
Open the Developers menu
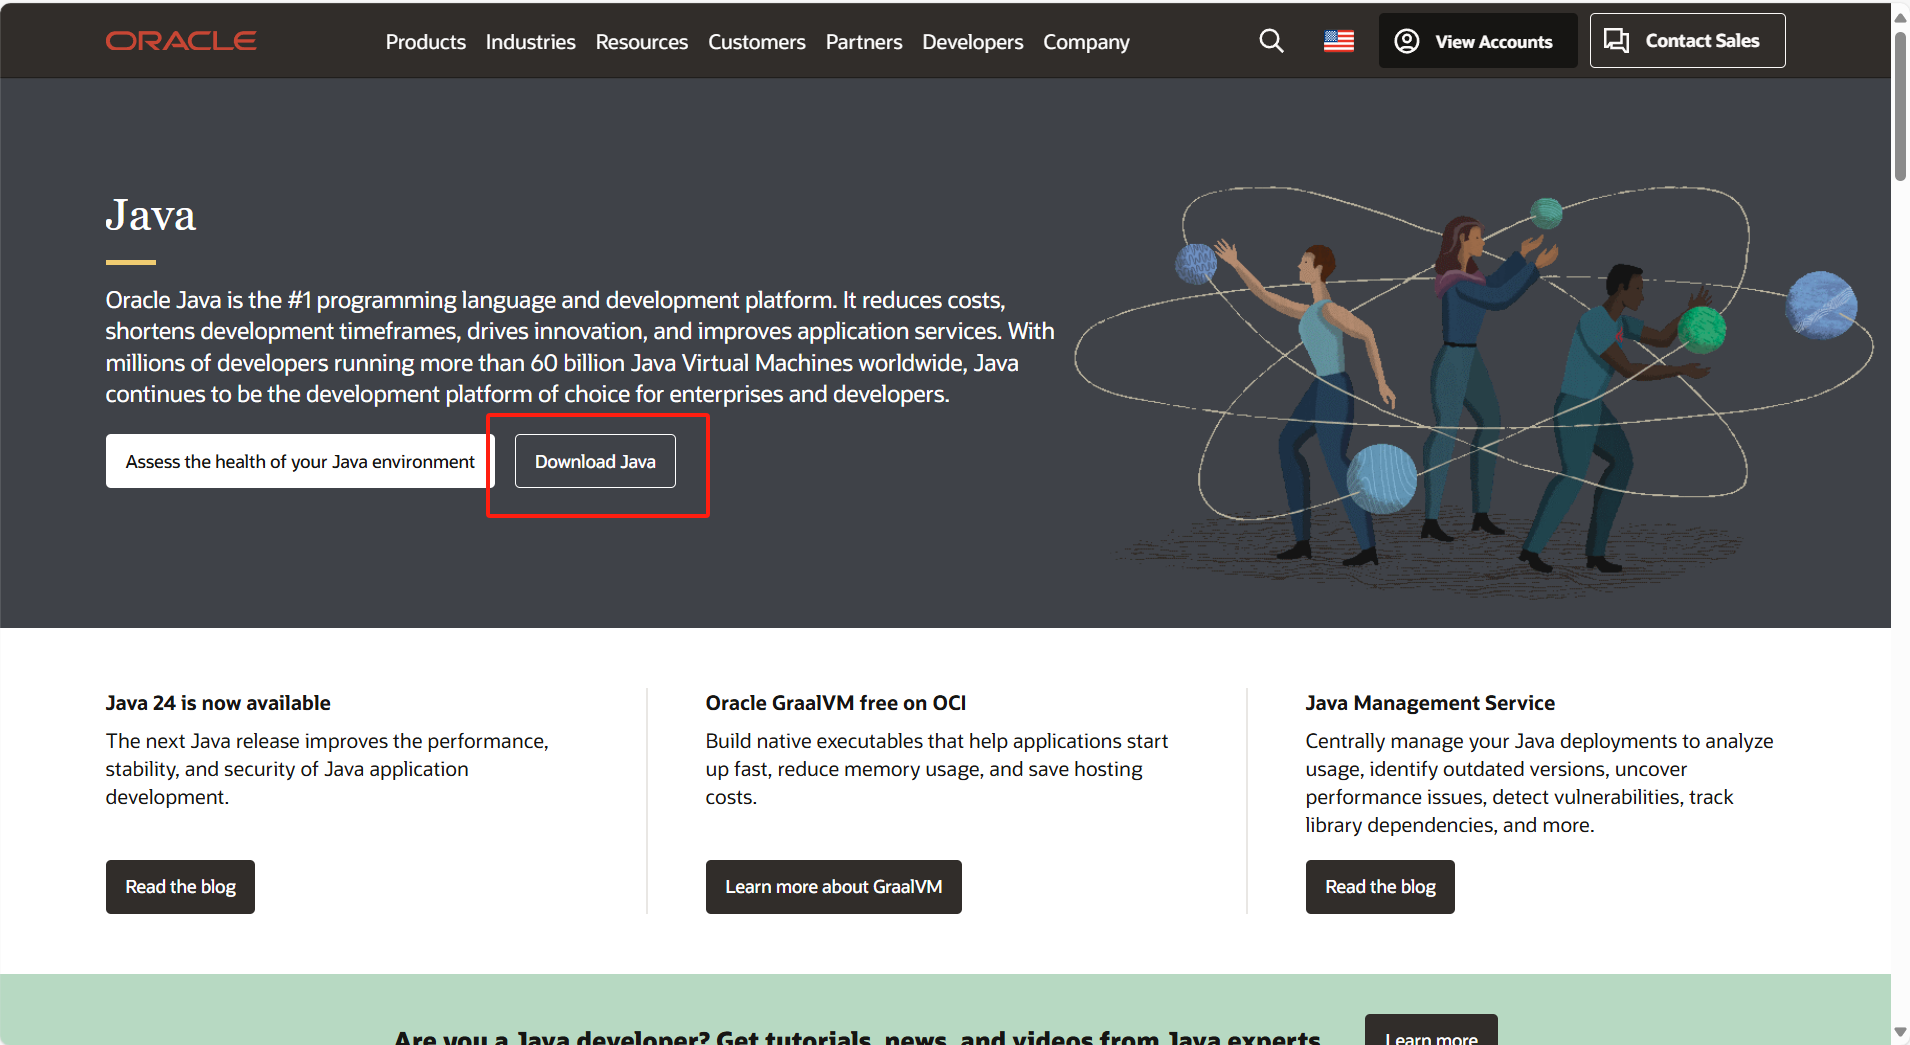pyautogui.click(x=972, y=42)
